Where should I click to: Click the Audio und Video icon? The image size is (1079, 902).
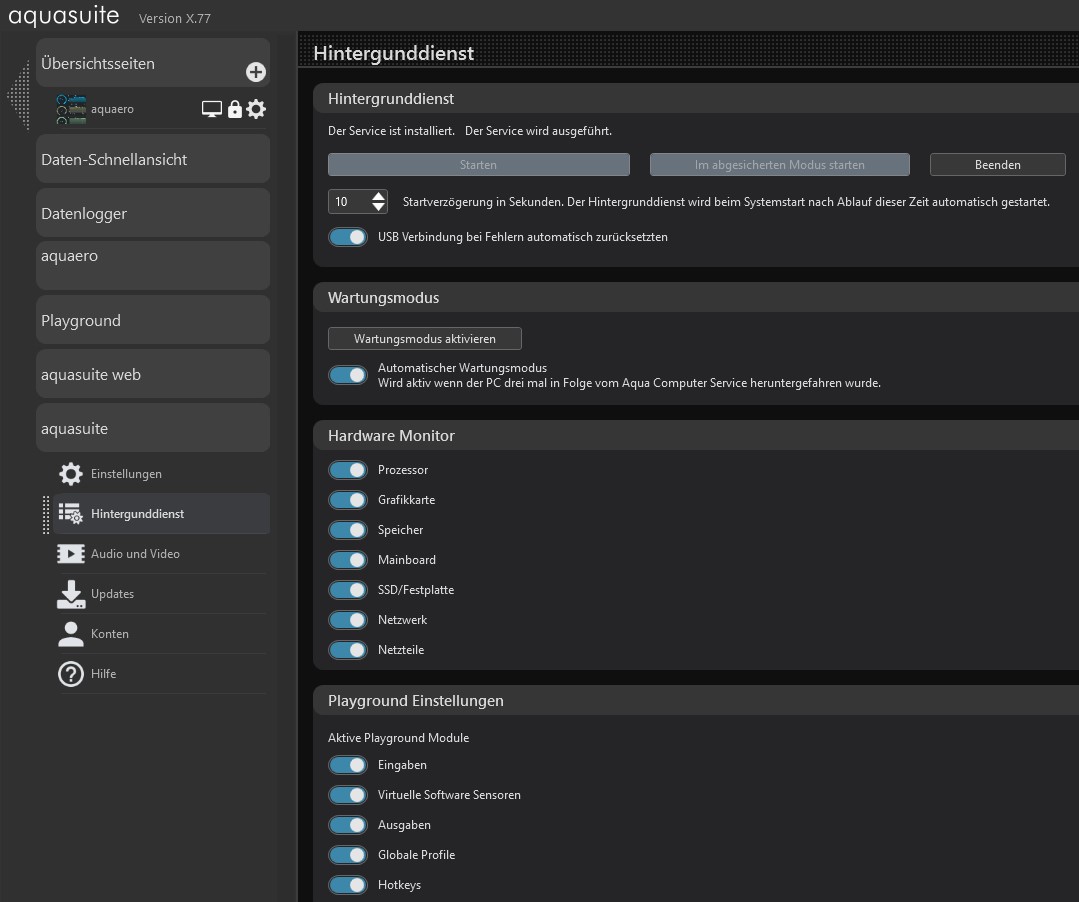(x=70, y=554)
